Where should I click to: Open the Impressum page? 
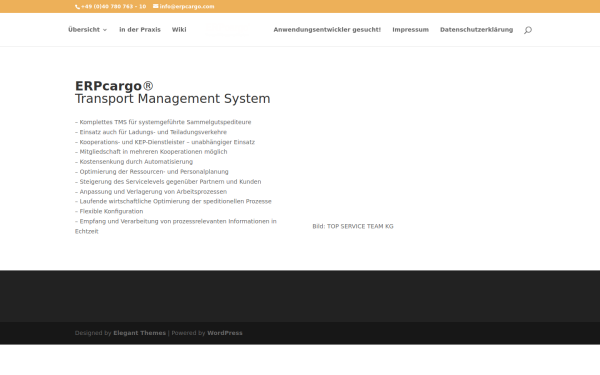click(x=410, y=29)
